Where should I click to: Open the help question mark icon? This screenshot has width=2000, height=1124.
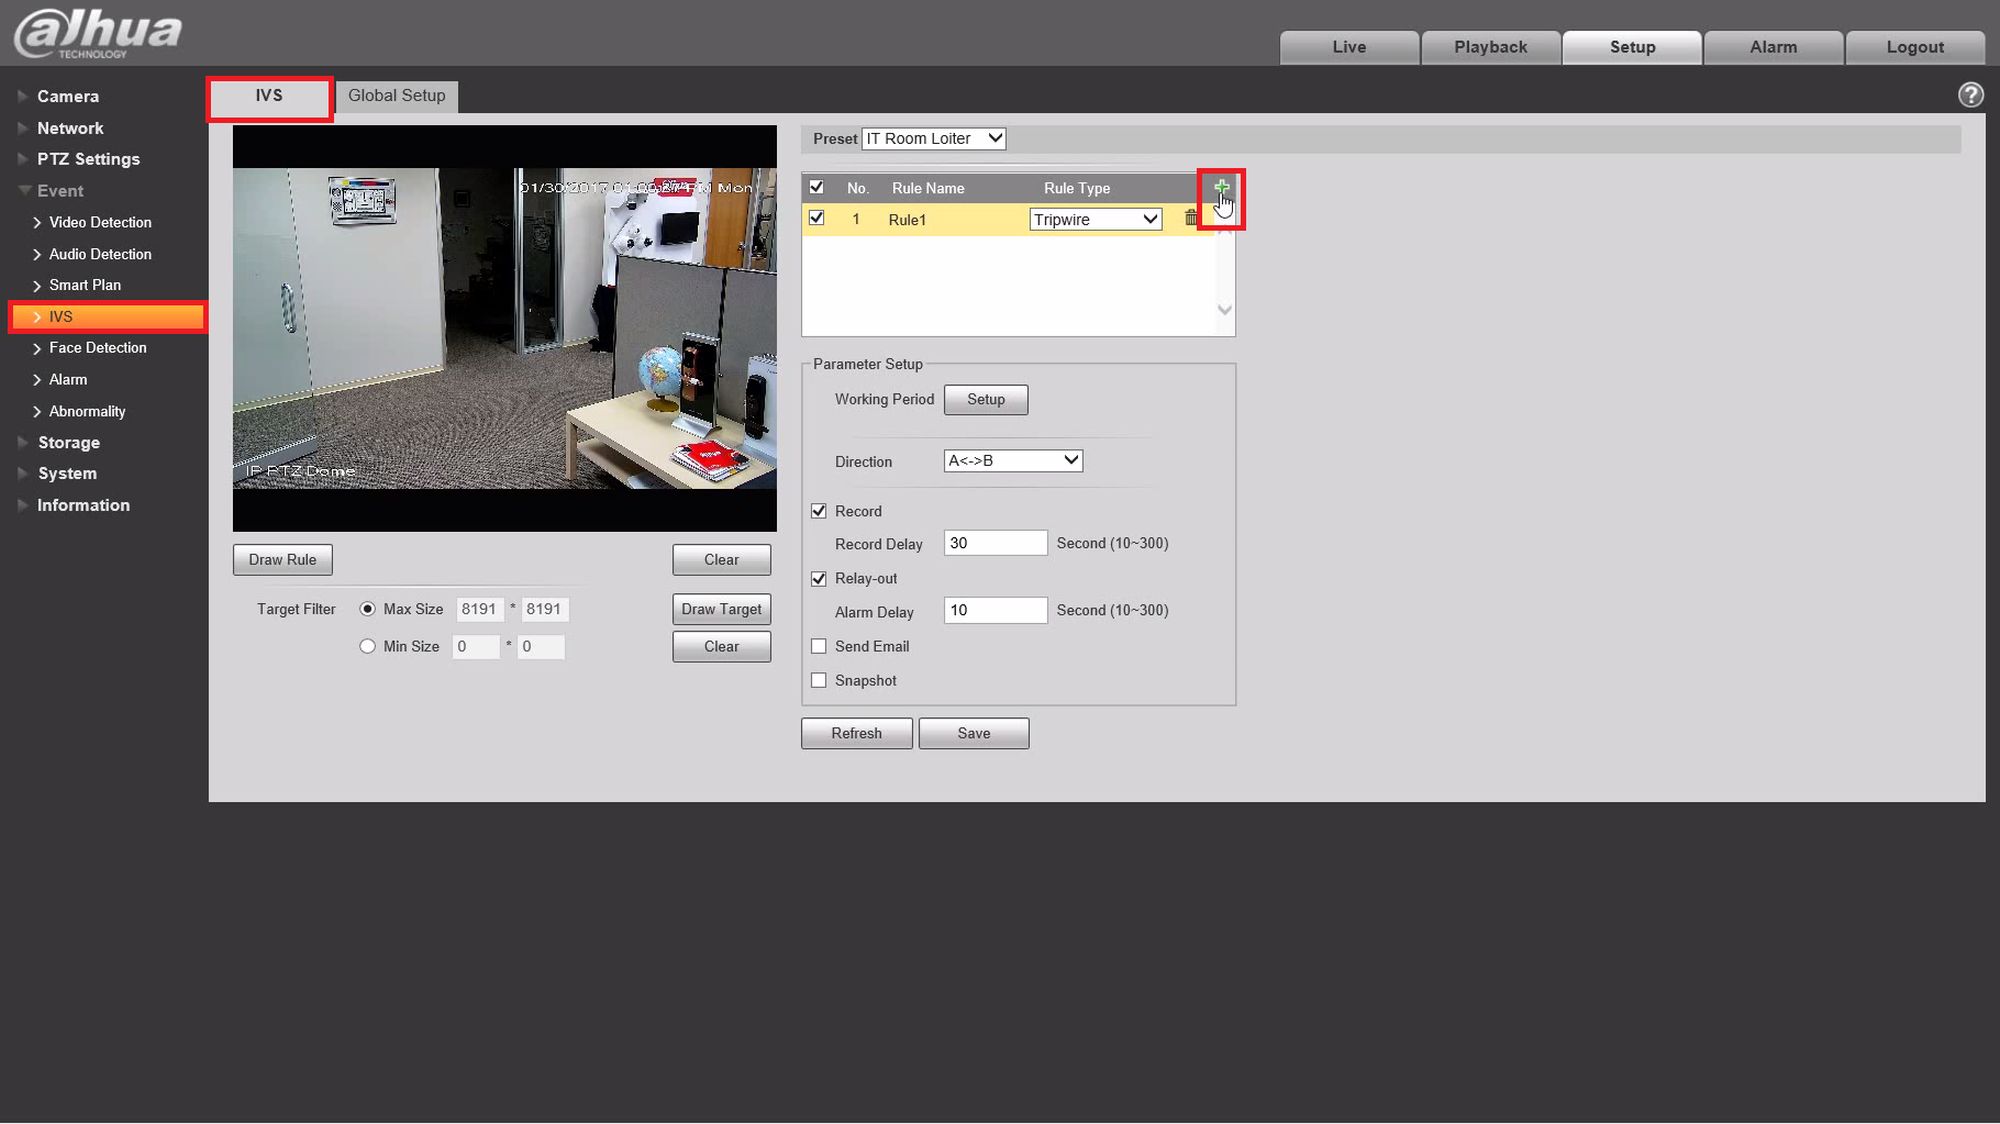coord(1970,95)
